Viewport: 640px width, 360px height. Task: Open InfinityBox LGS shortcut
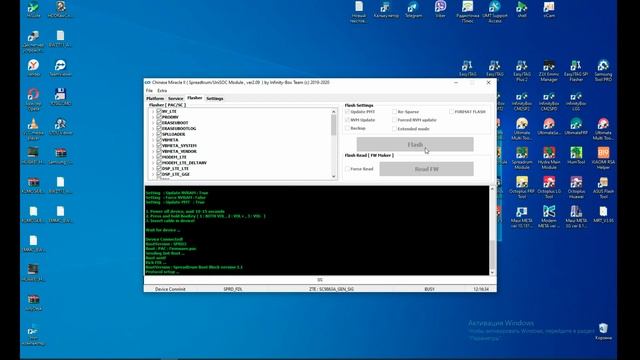tap(576, 102)
